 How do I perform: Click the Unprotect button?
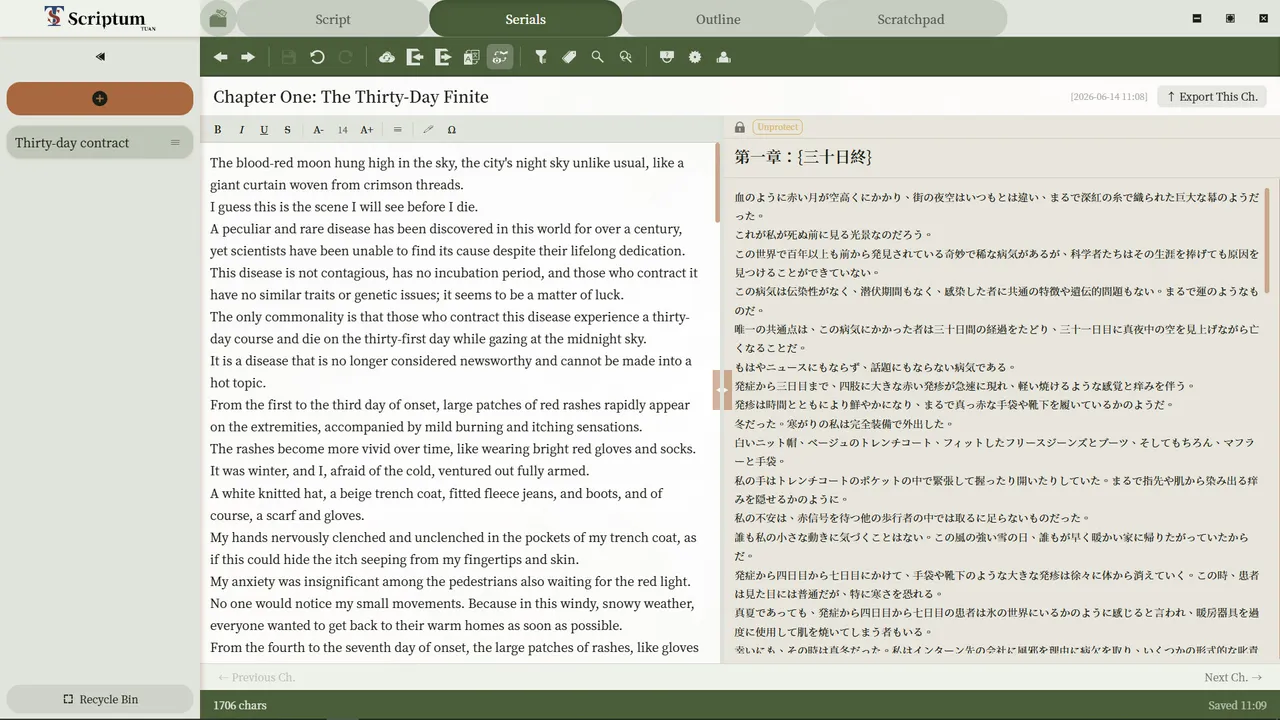[778, 127]
